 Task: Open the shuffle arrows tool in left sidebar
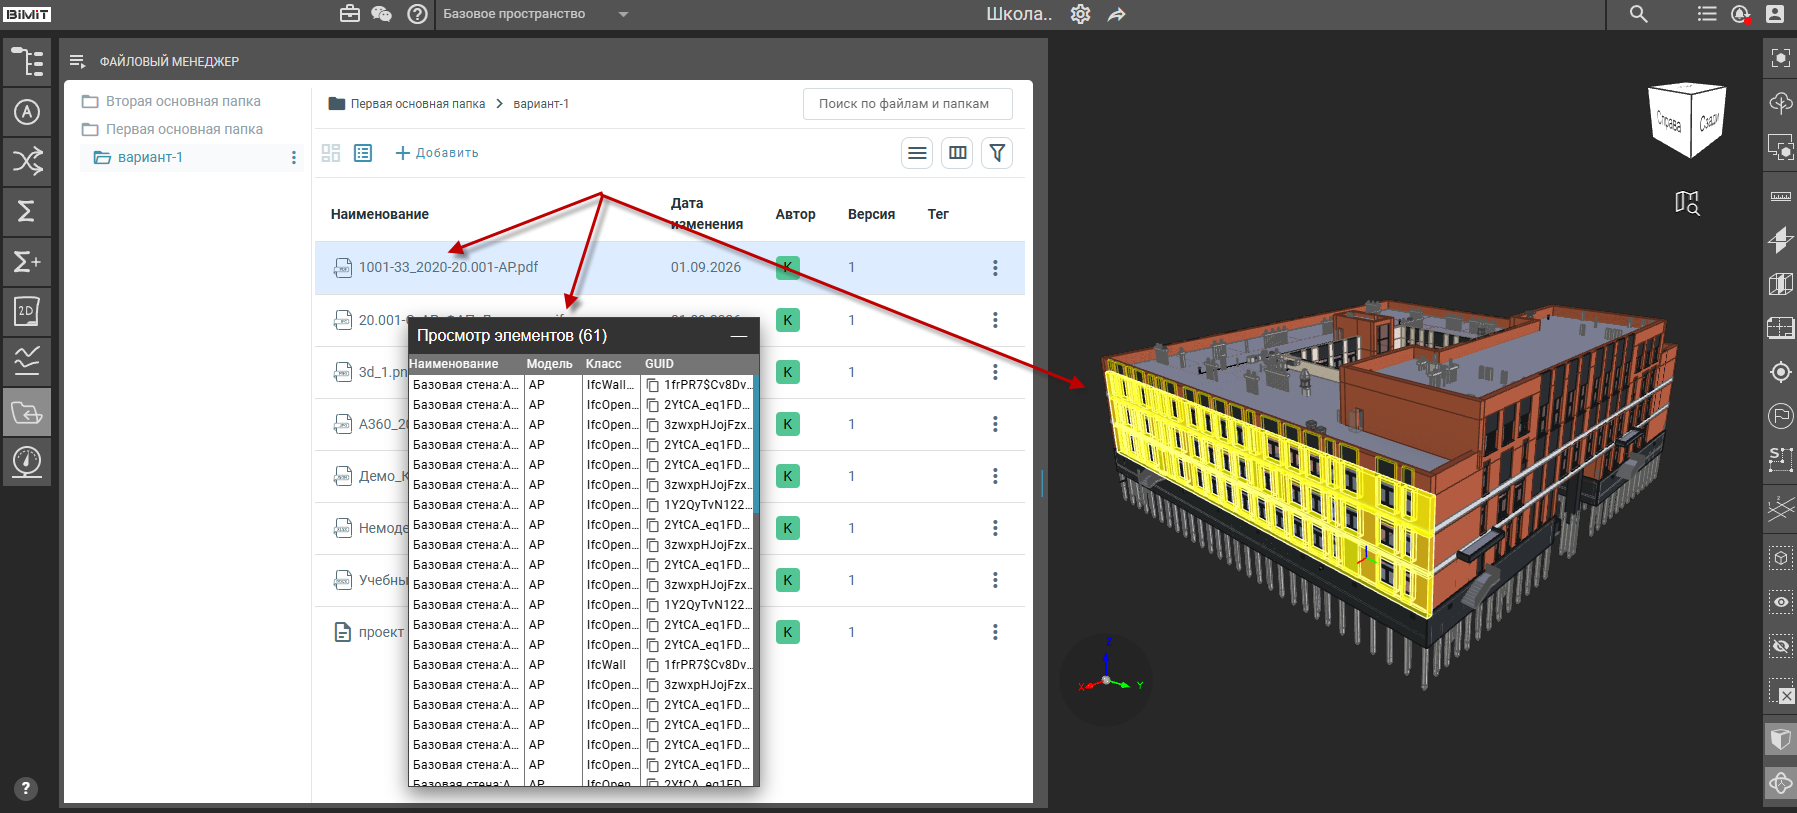27,161
